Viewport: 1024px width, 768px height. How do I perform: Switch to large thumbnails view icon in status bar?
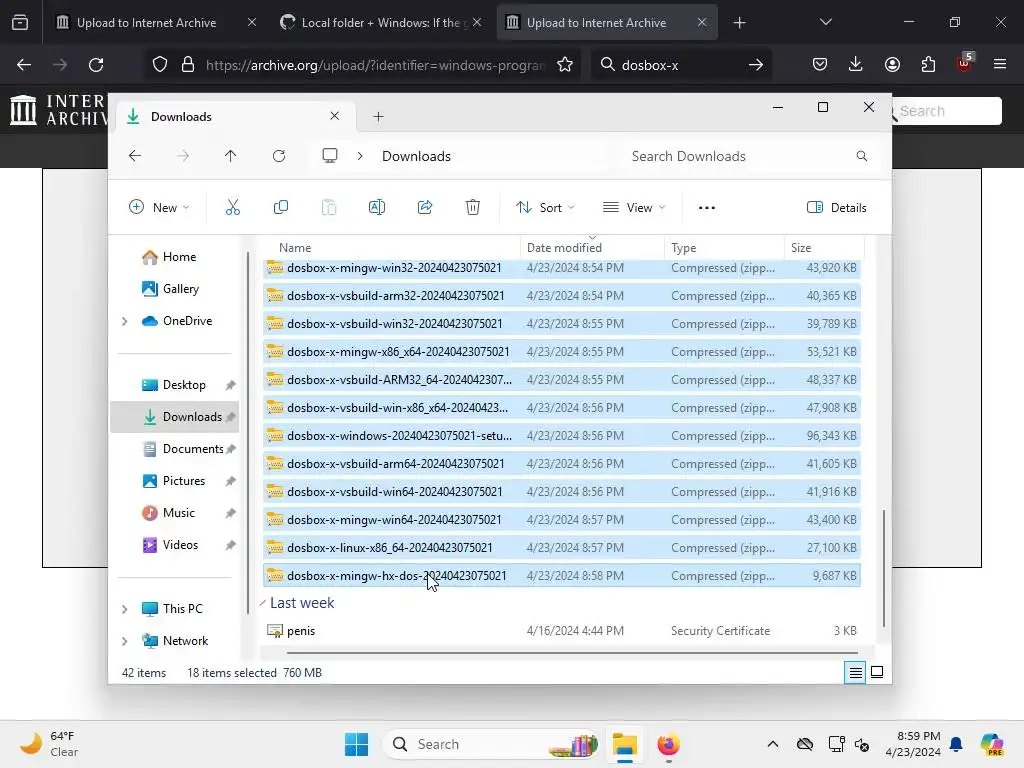[877, 672]
